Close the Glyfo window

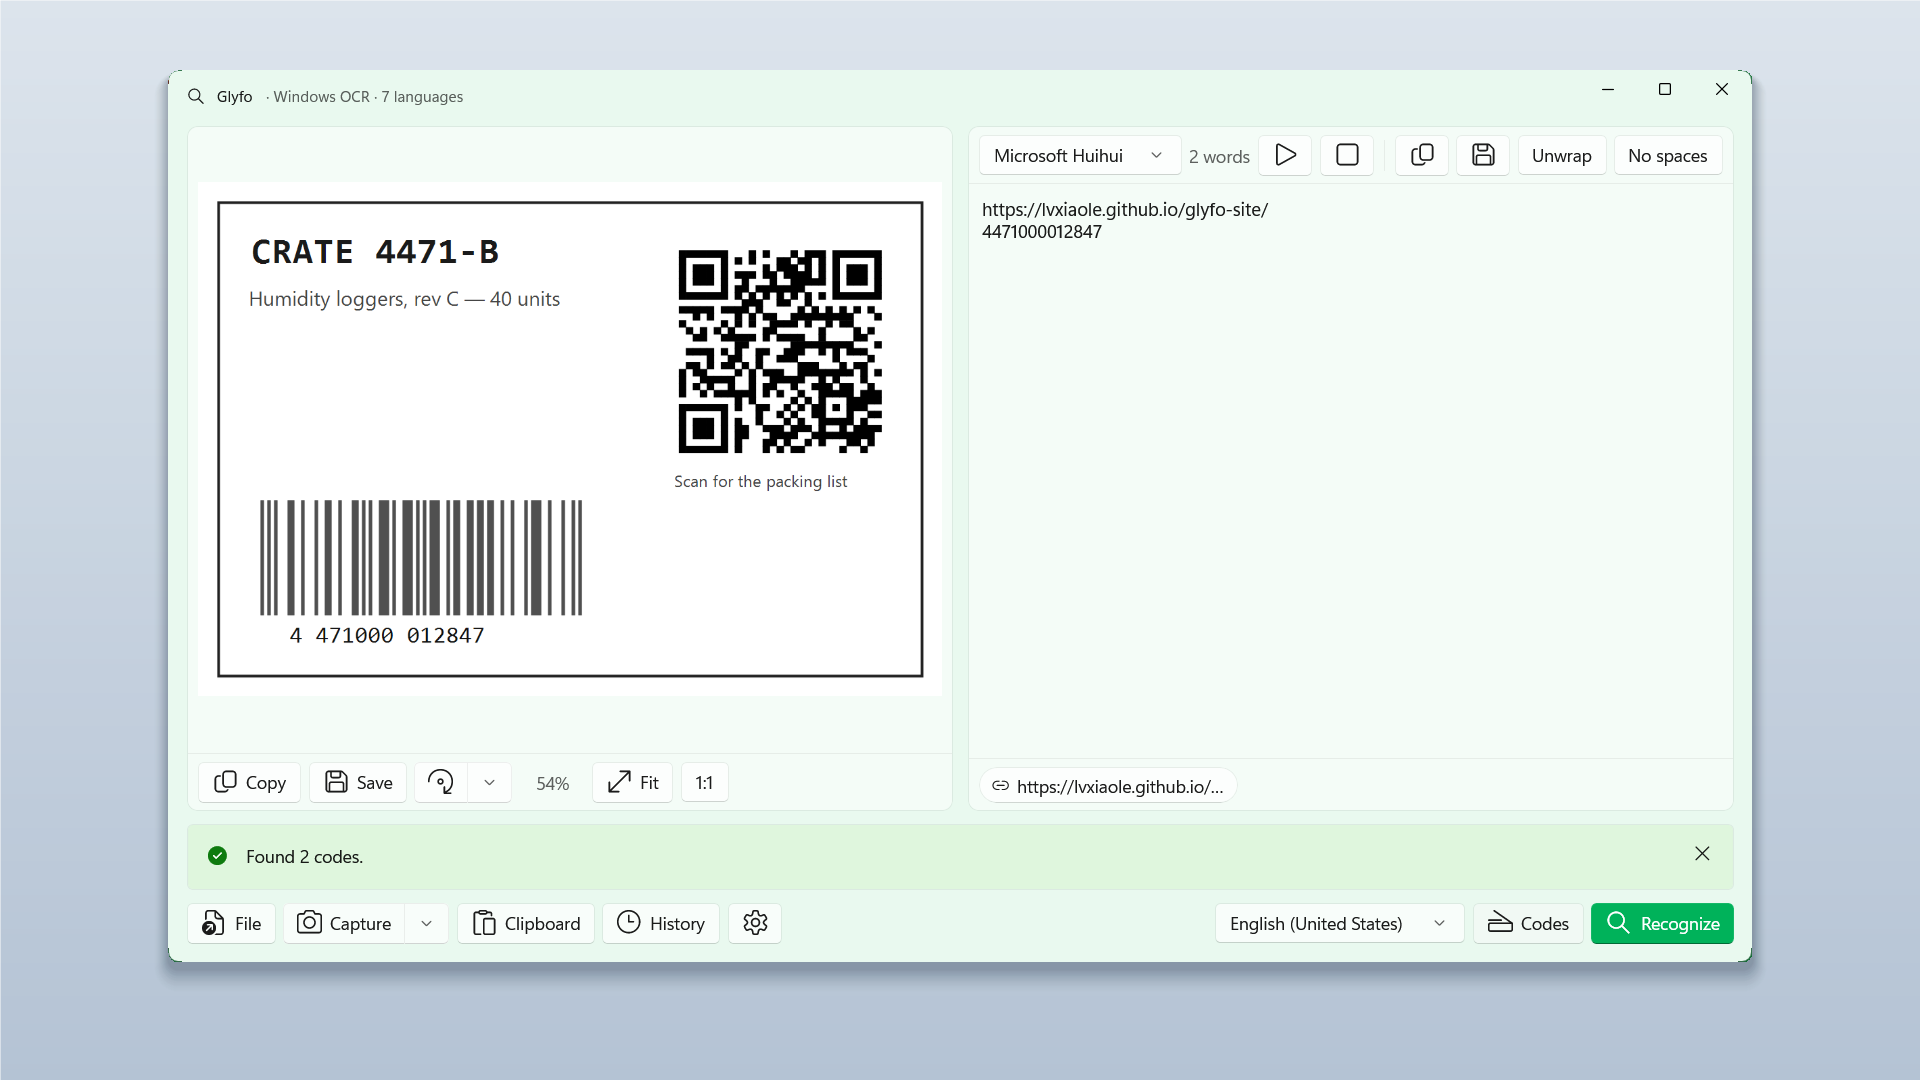[x=1722, y=89]
